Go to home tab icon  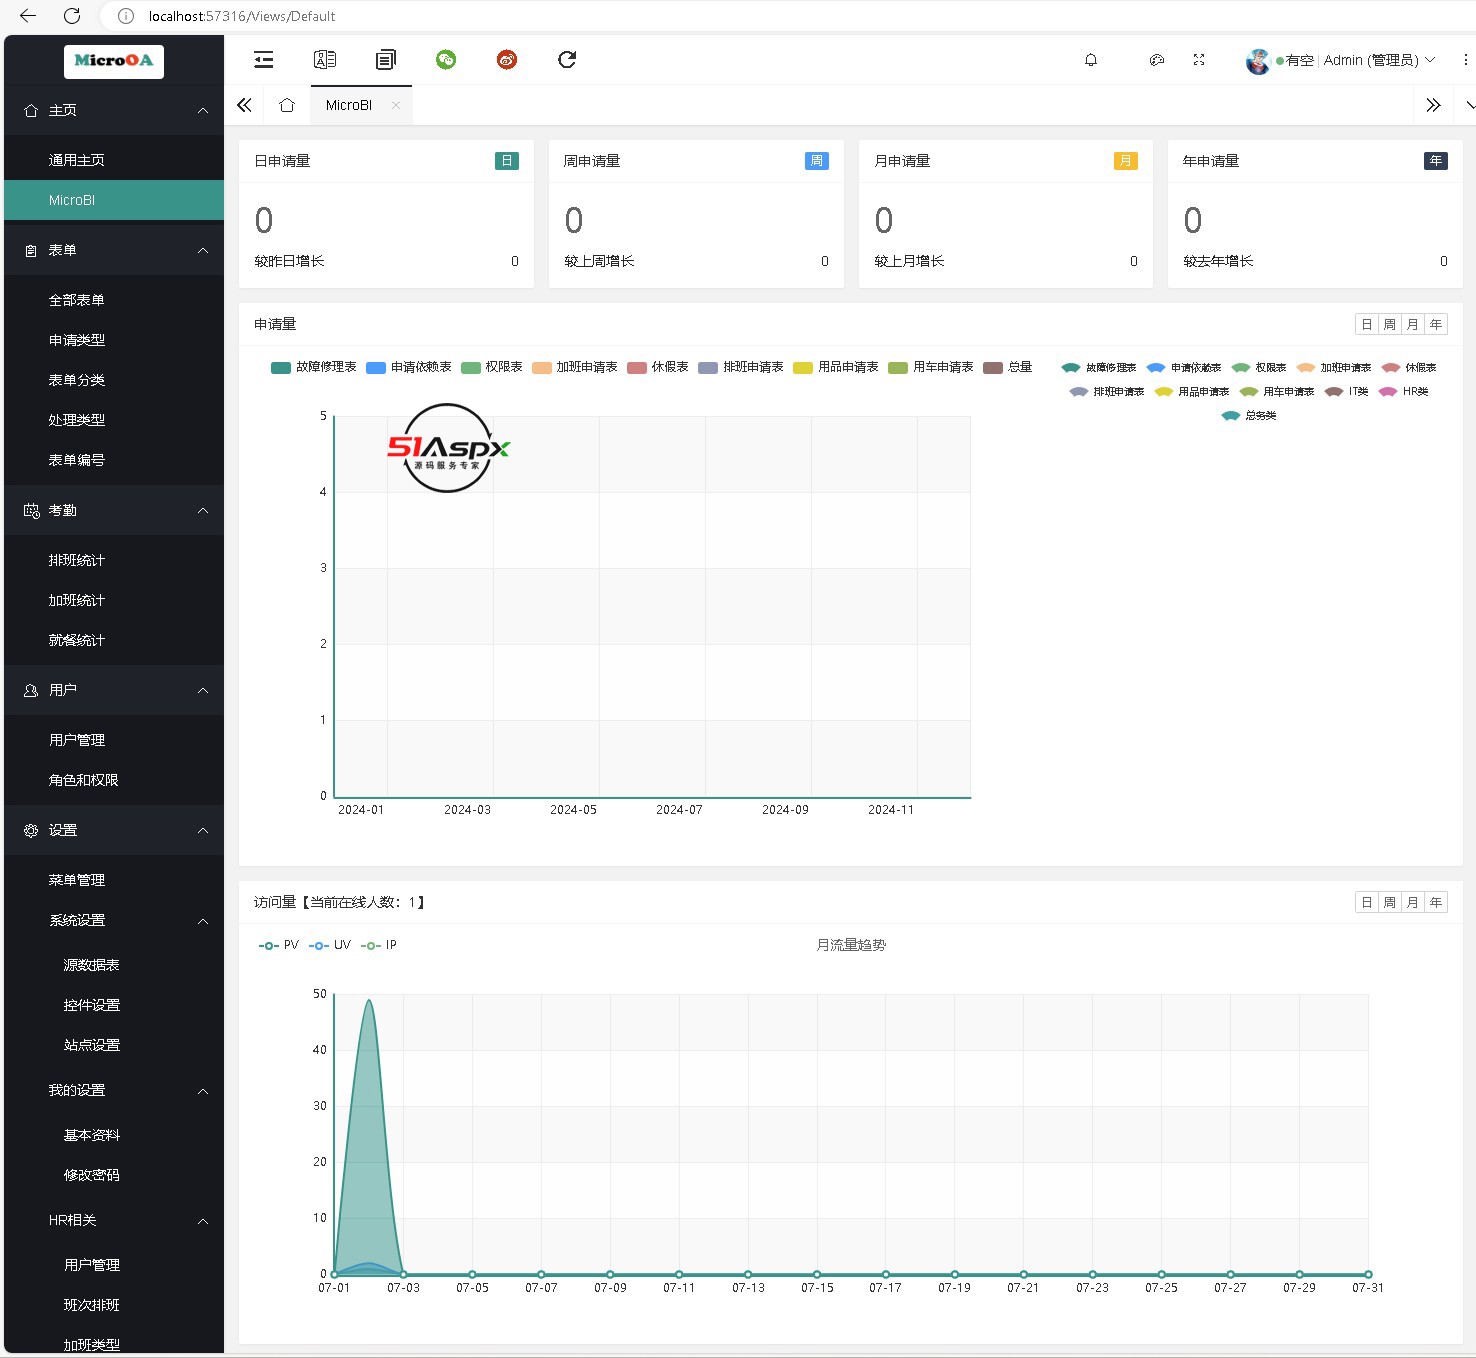click(287, 105)
